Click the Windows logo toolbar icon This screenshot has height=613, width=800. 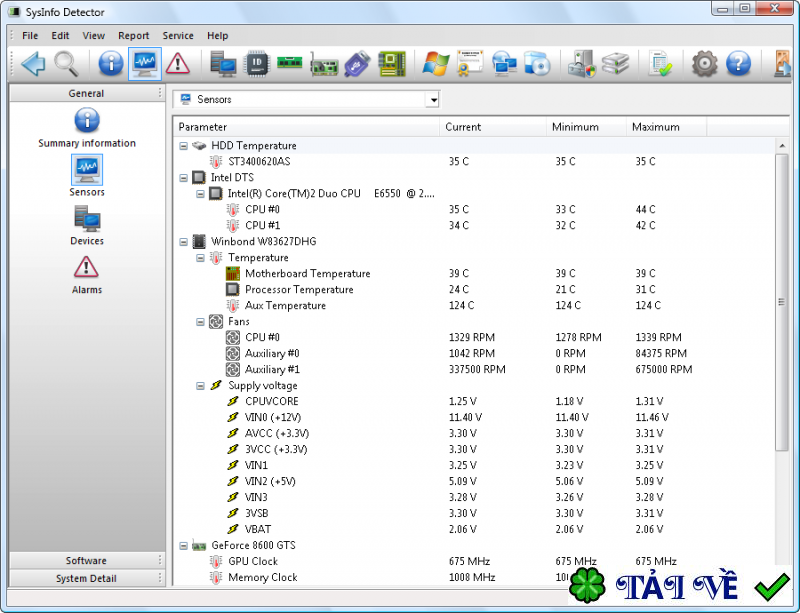pos(435,64)
